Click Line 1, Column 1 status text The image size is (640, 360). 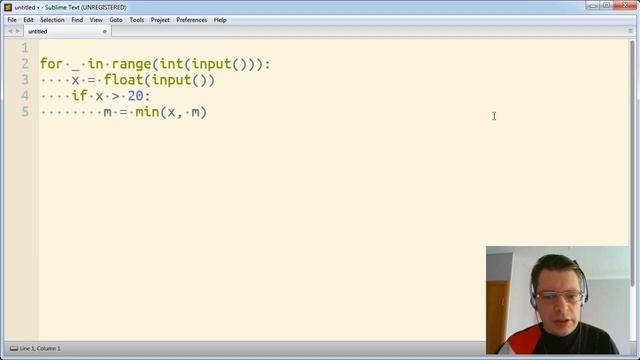(40, 349)
